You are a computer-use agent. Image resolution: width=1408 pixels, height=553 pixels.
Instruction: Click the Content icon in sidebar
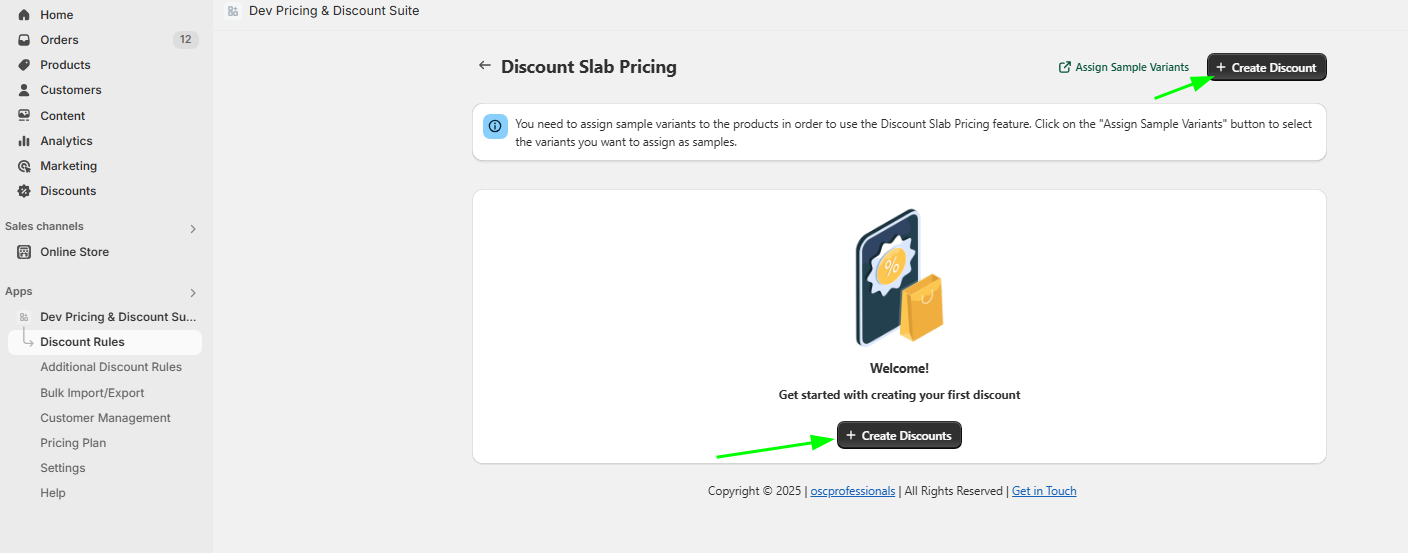tap(24, 116)
